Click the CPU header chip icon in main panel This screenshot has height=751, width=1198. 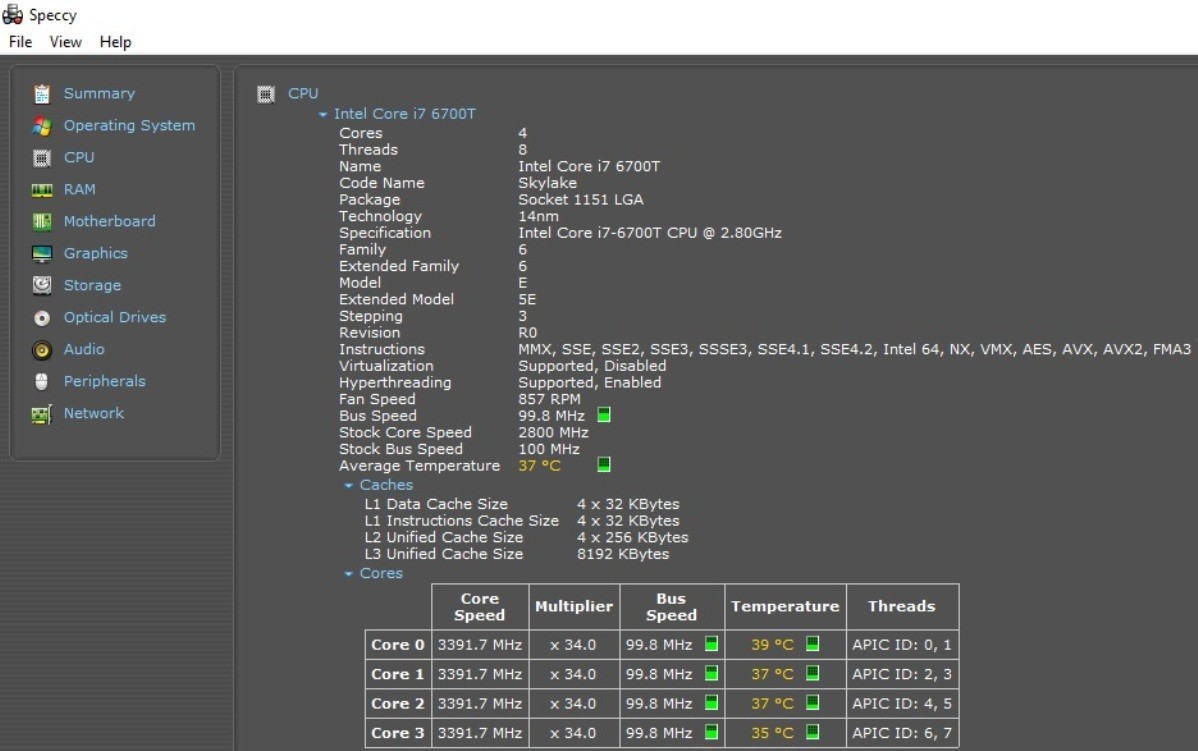[266, 95]
